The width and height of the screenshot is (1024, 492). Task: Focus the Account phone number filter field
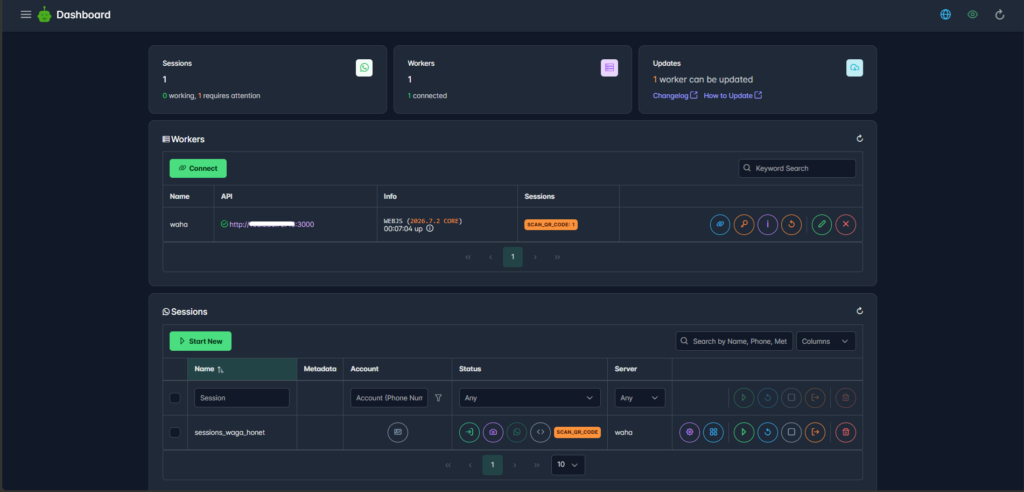[x=389, y=398]
